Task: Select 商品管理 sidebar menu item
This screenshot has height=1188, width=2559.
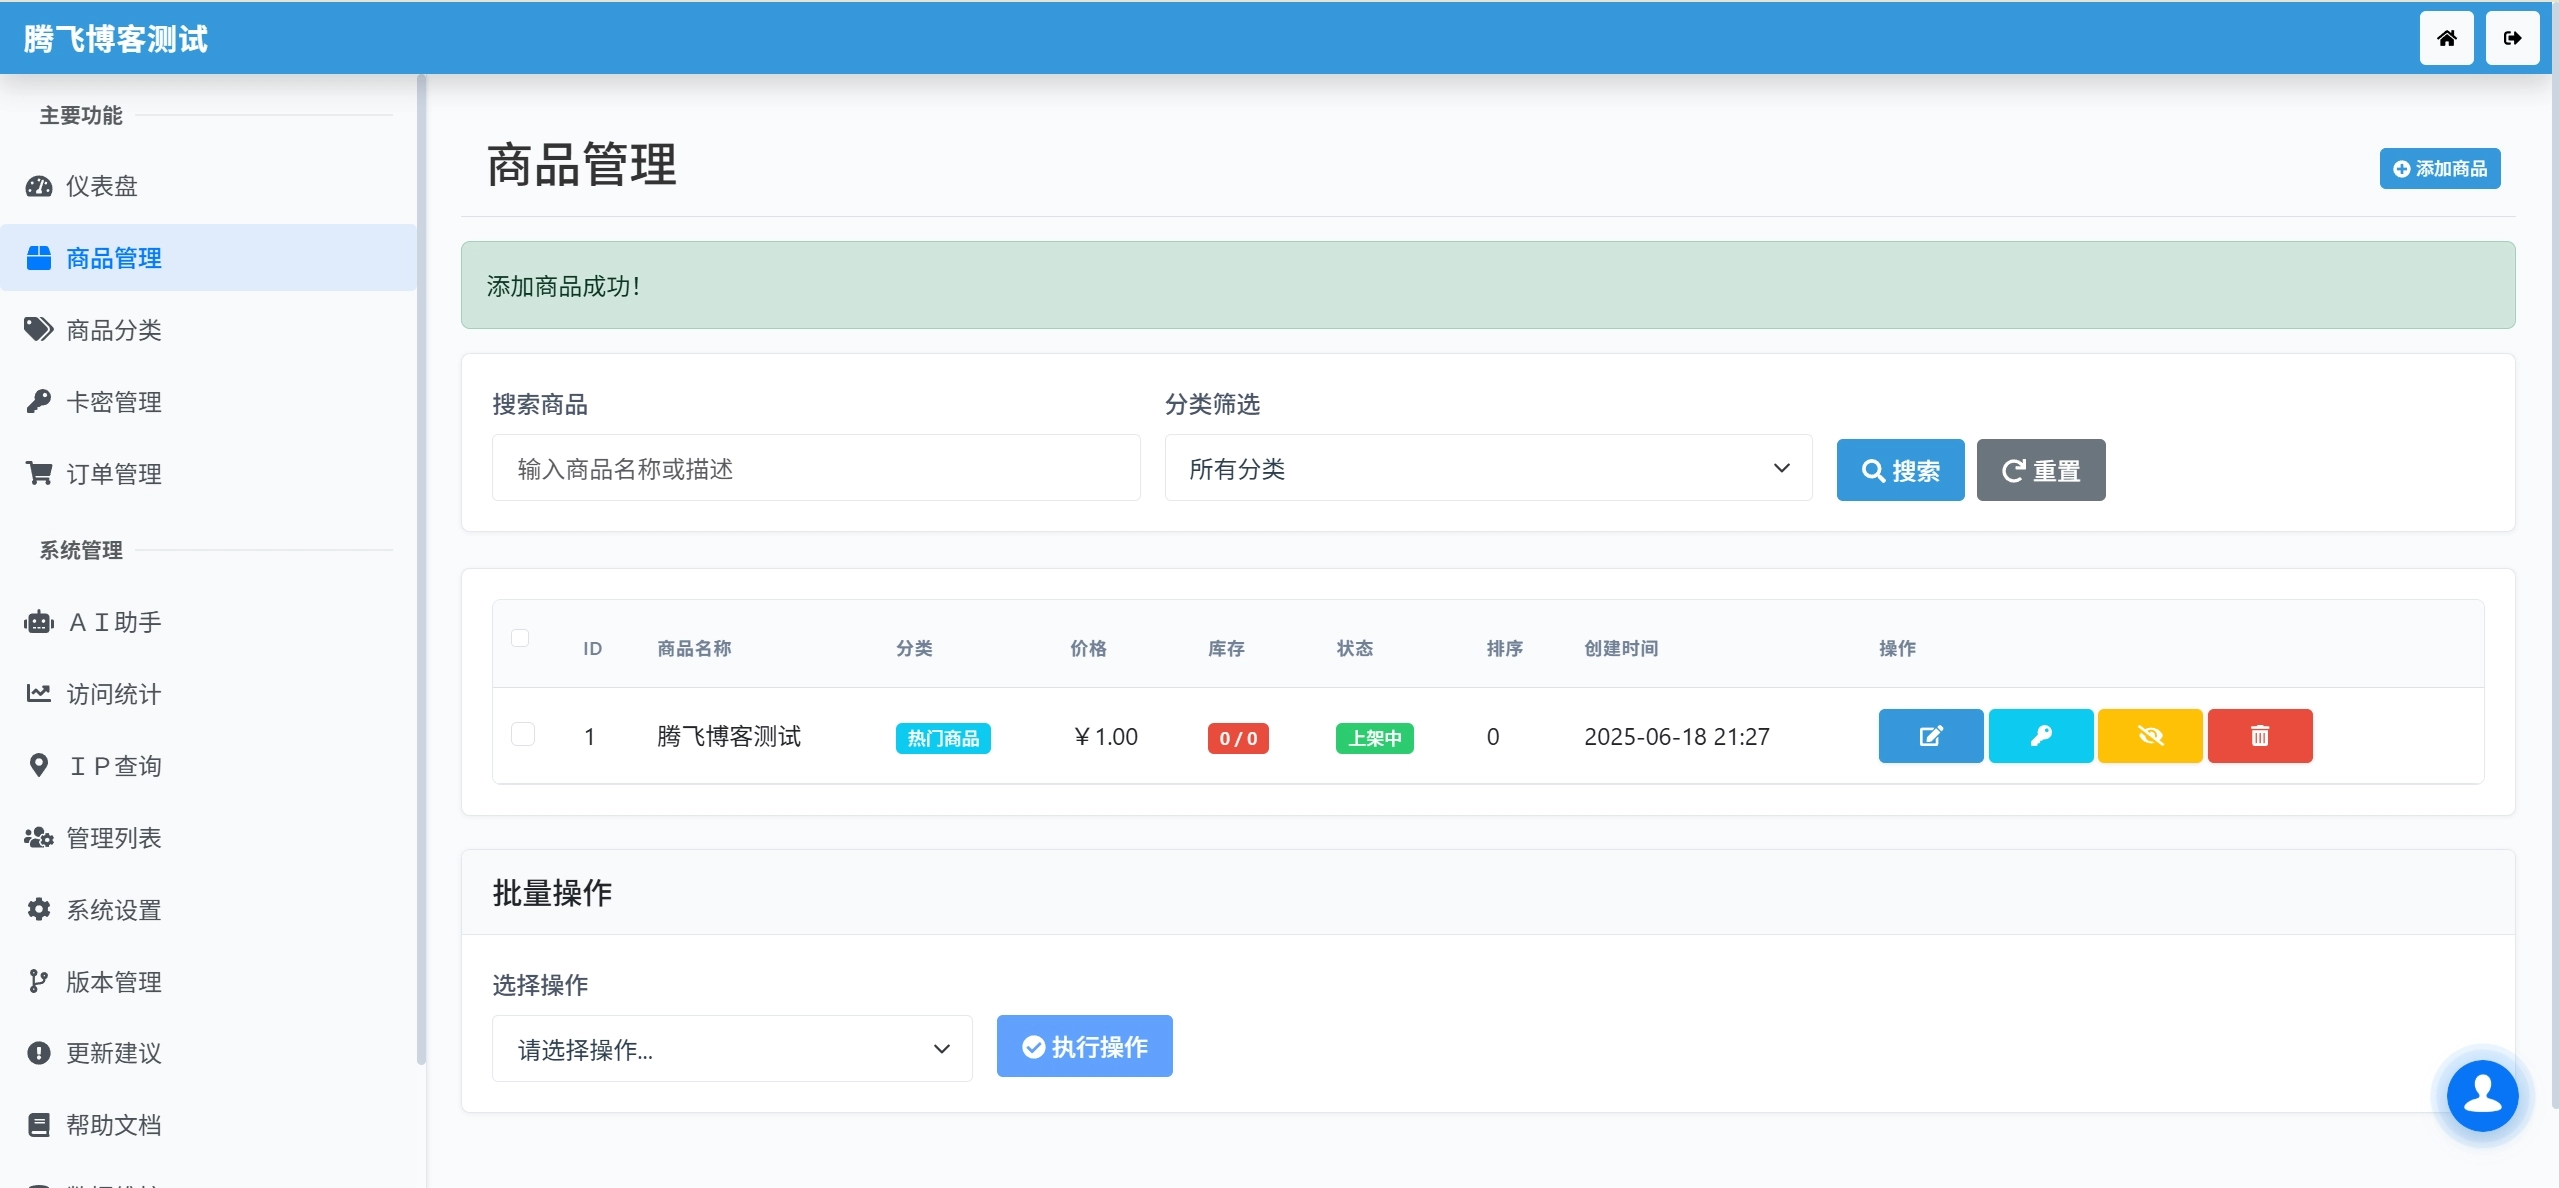Action: coord(208,258)
